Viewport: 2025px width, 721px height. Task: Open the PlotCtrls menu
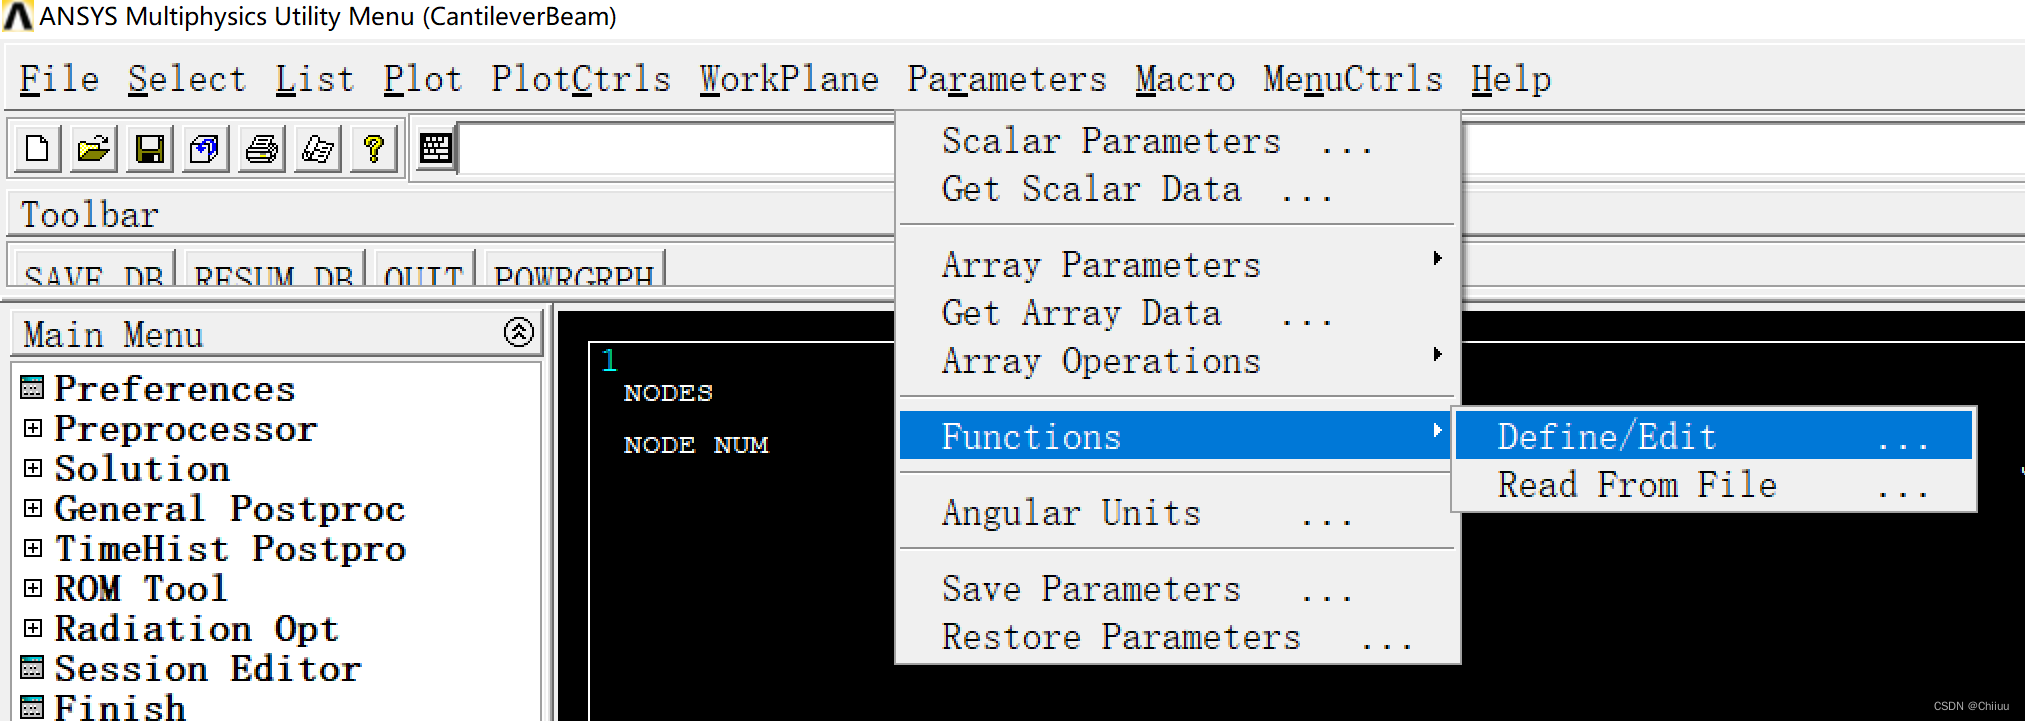(x=581, y=79)
